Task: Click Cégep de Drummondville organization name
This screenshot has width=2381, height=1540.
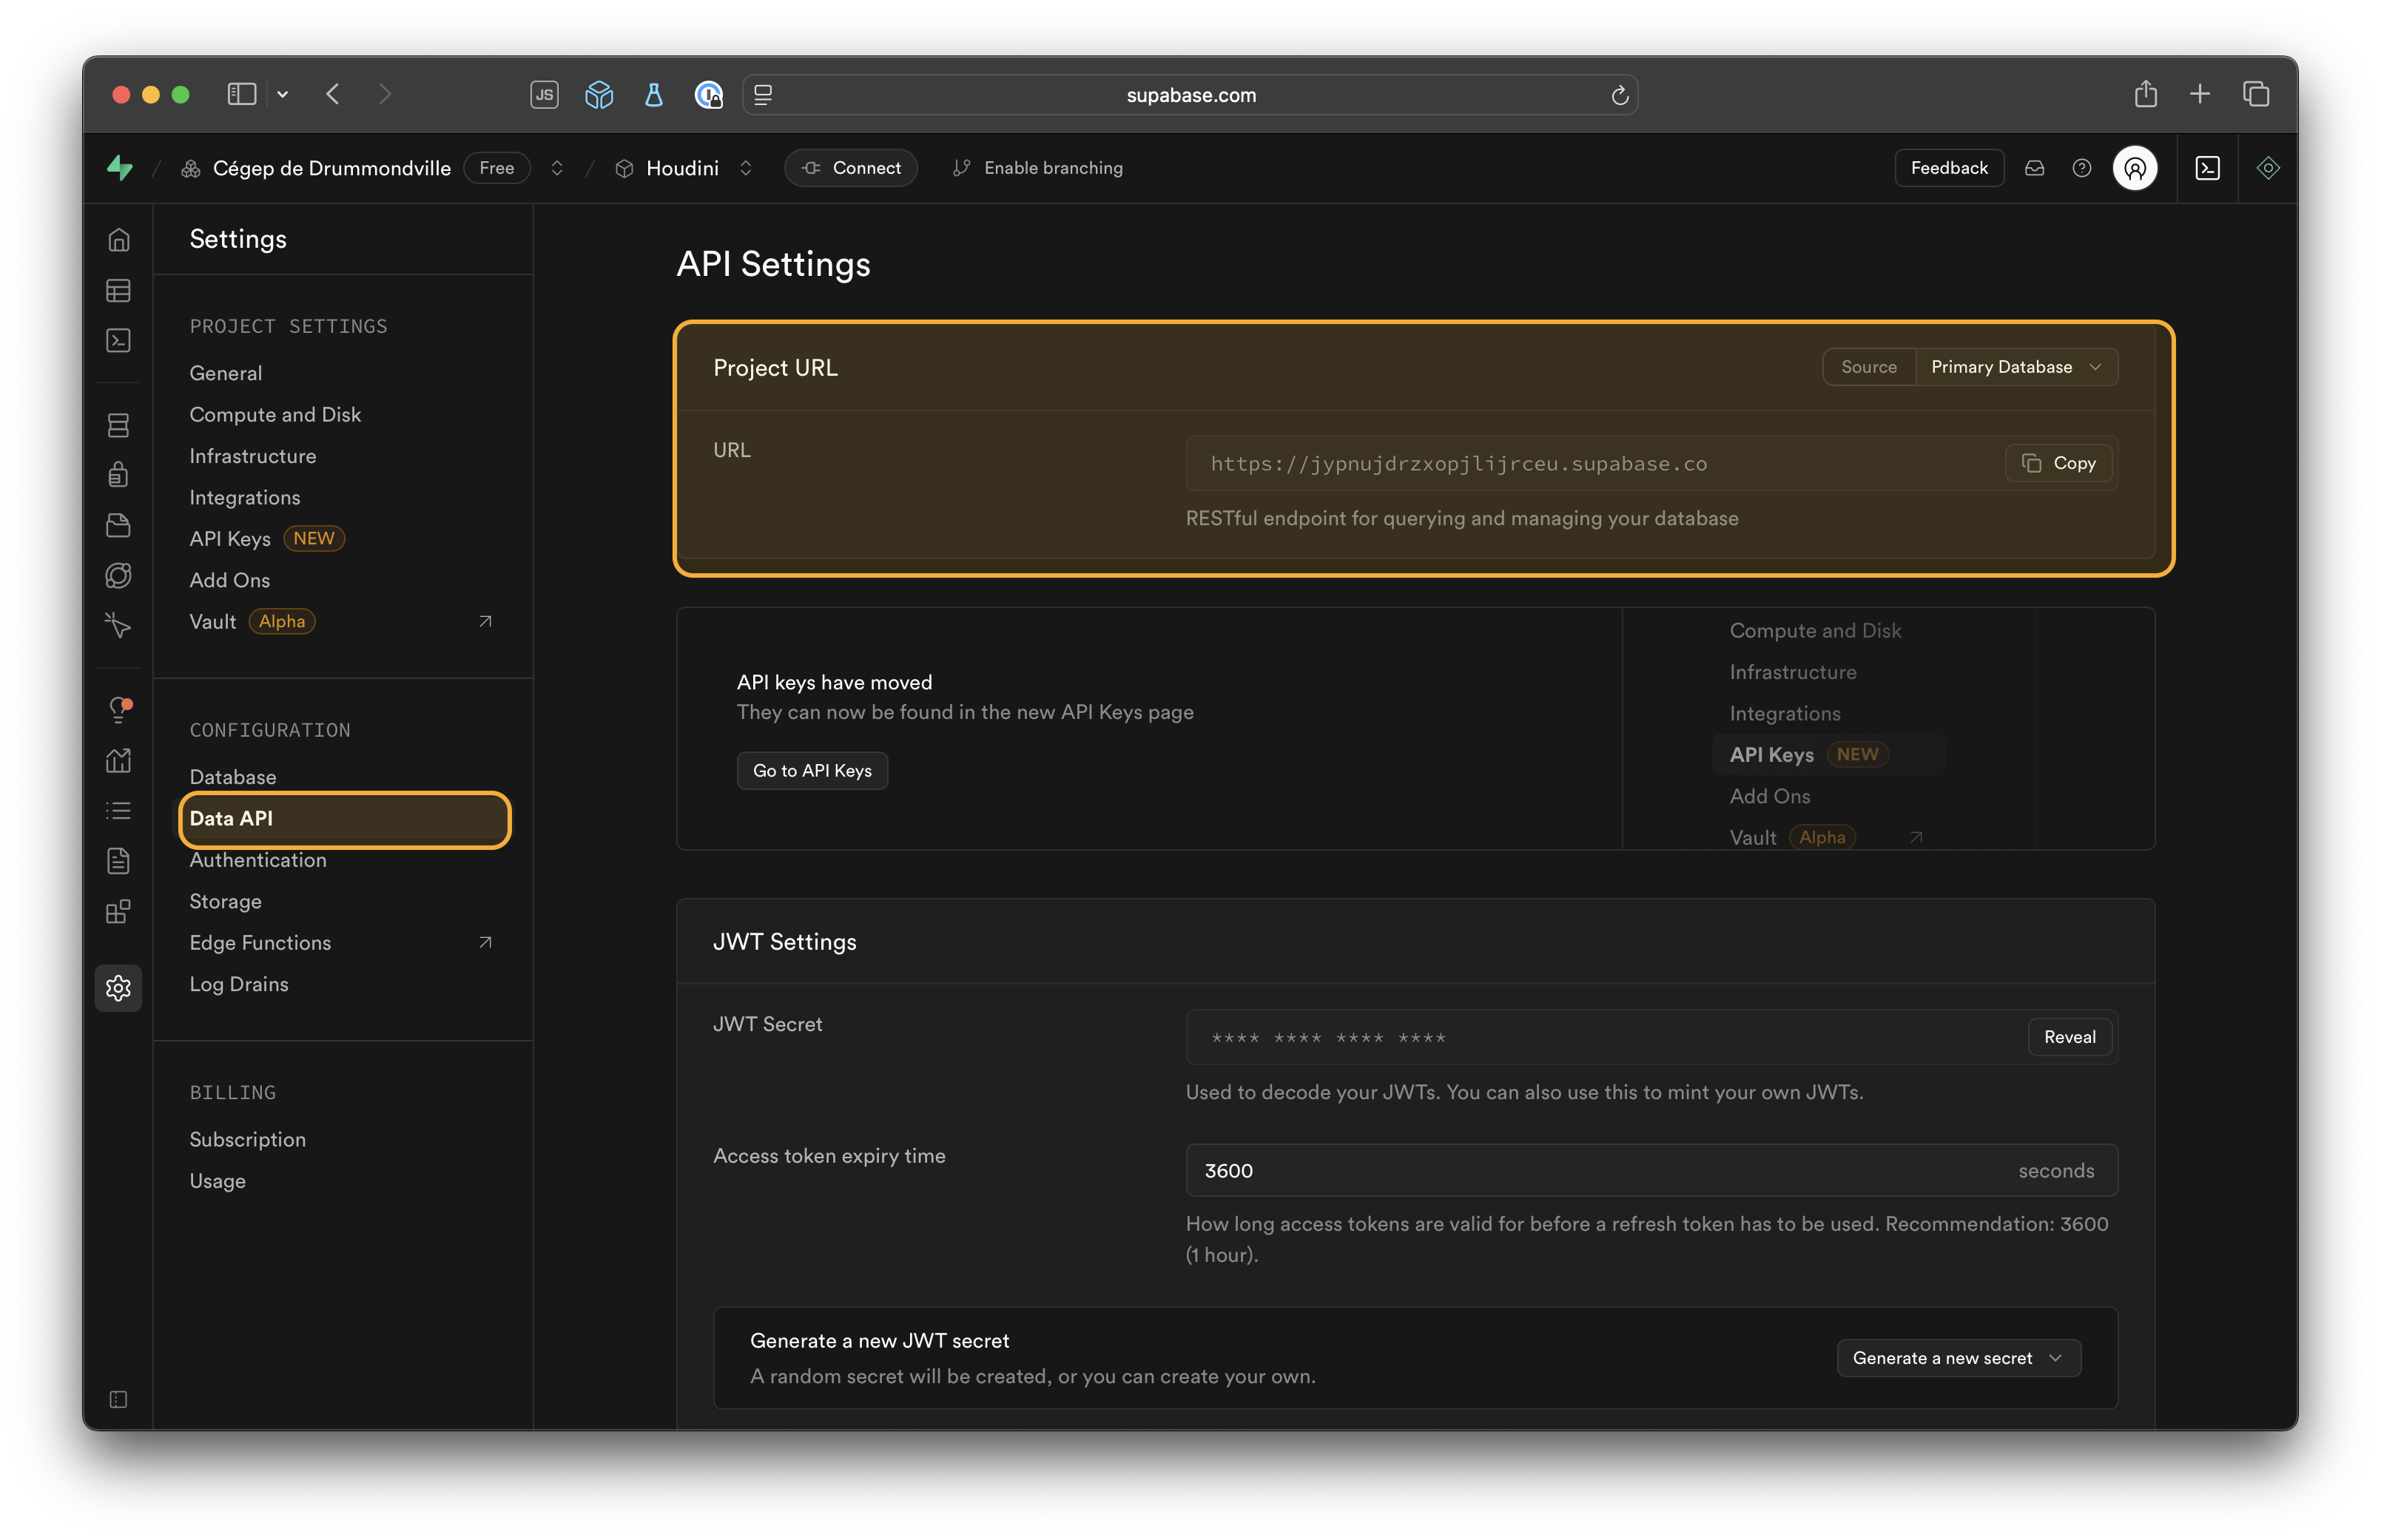Action: [331, 168]
